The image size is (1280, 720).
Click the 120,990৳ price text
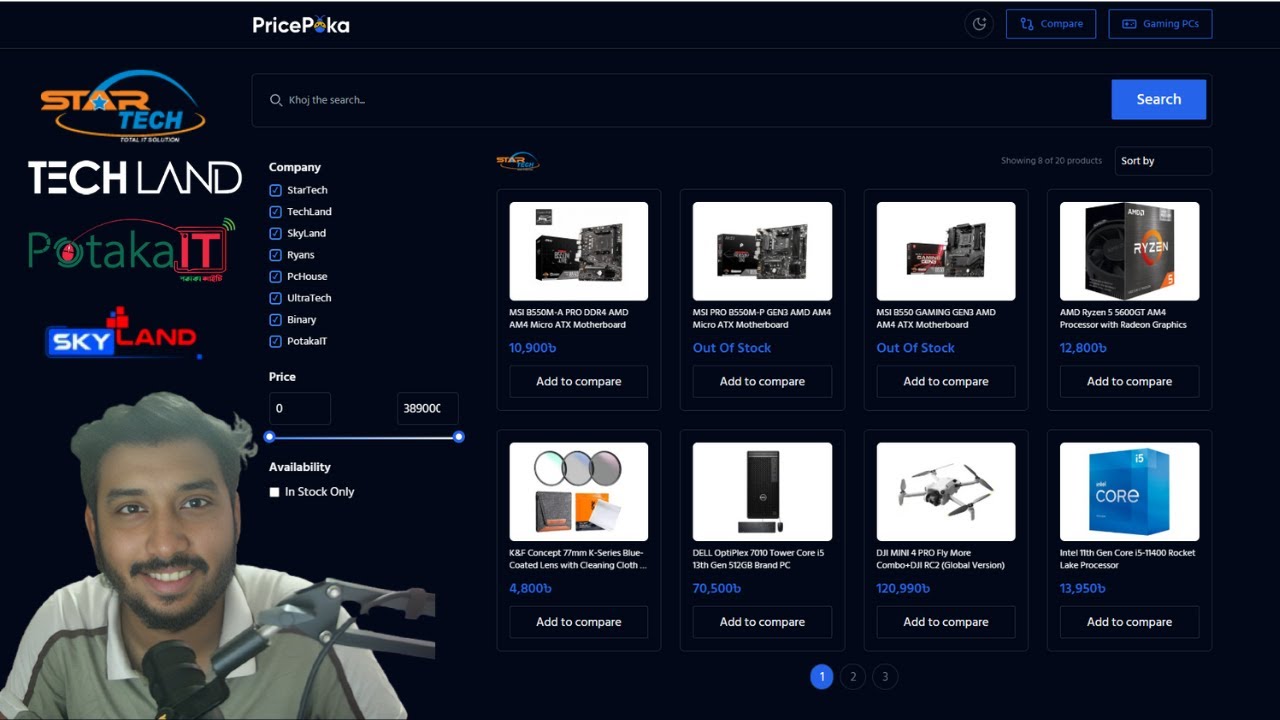pyautogui.click(x=903, y=589)
